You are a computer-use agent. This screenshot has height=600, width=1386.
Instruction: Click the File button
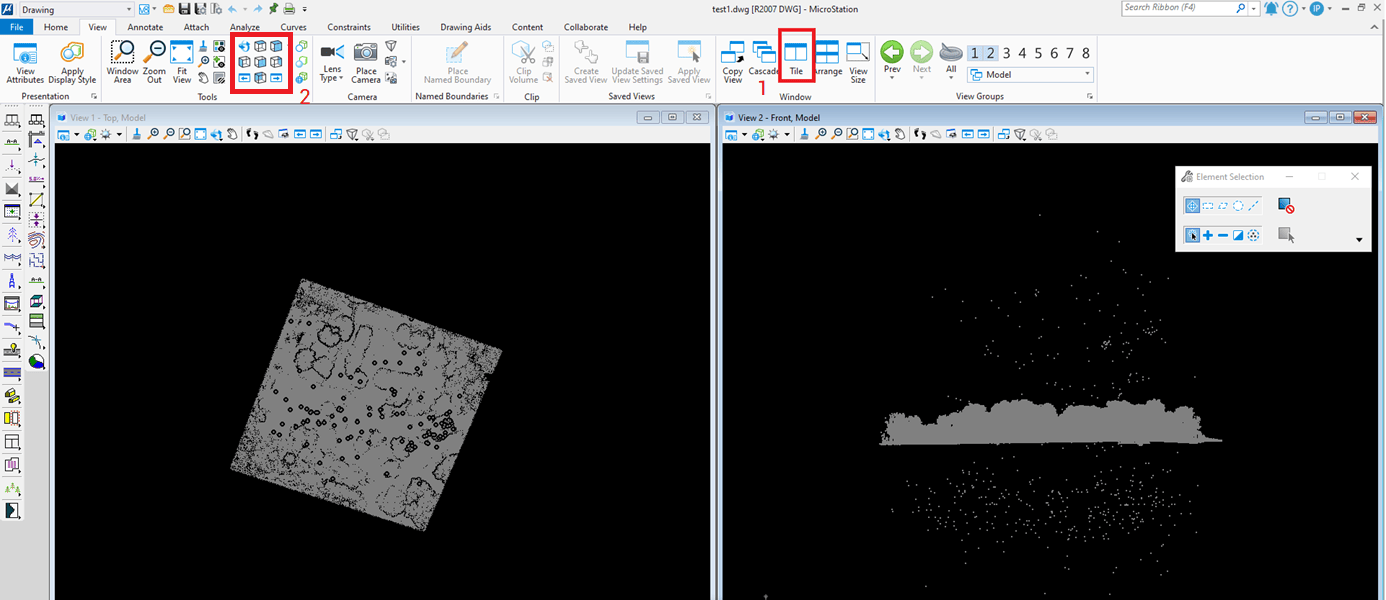point(17,27)
